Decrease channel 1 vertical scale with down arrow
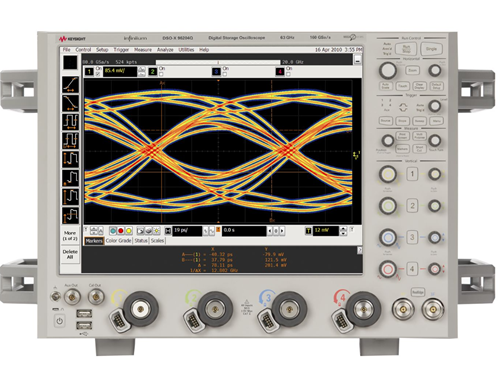The width and height of the screenshot is (500, 375). coord(142,74)
